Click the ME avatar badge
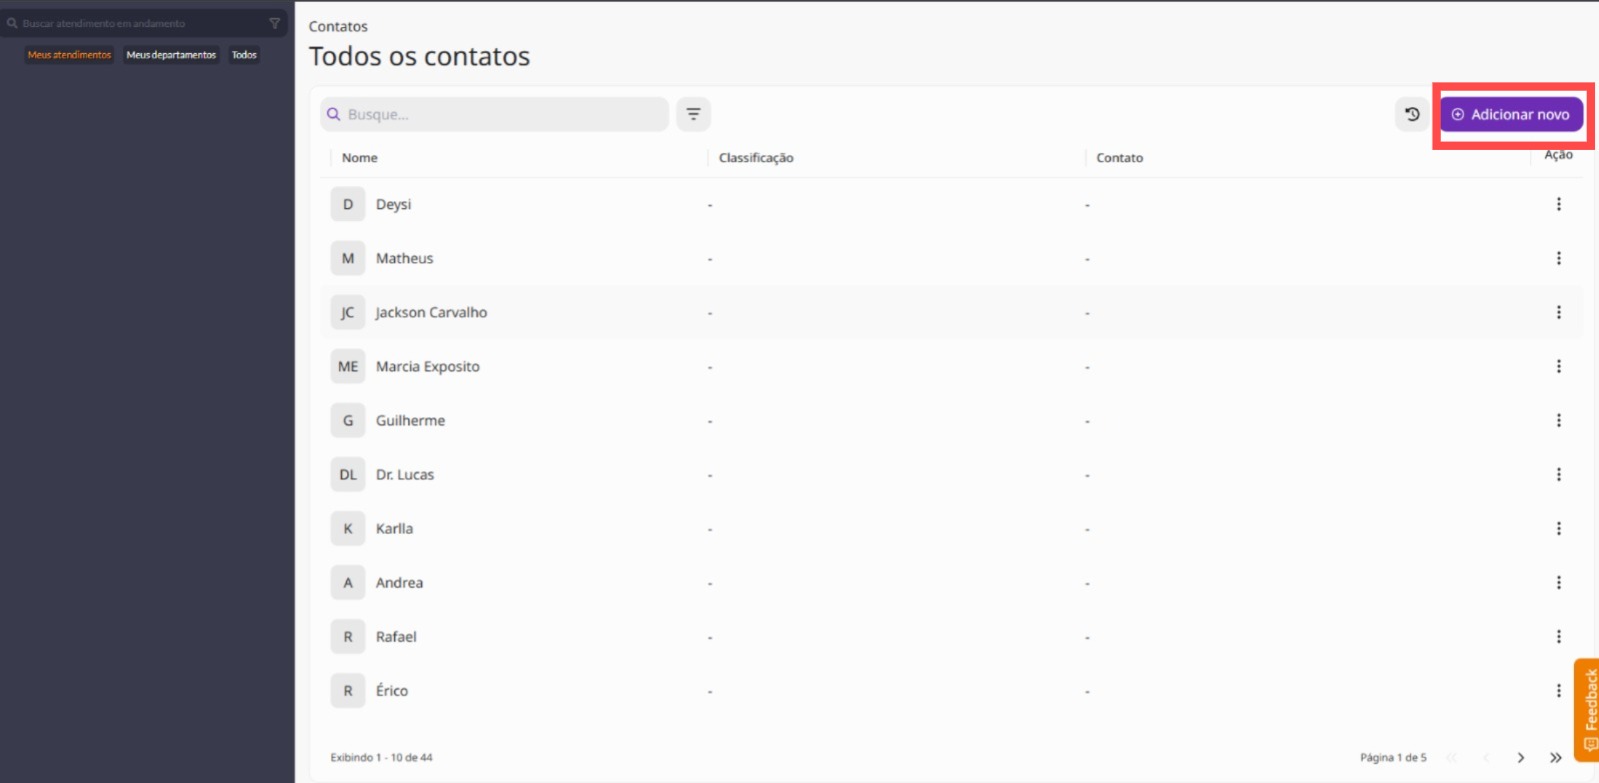 [348, 366]
